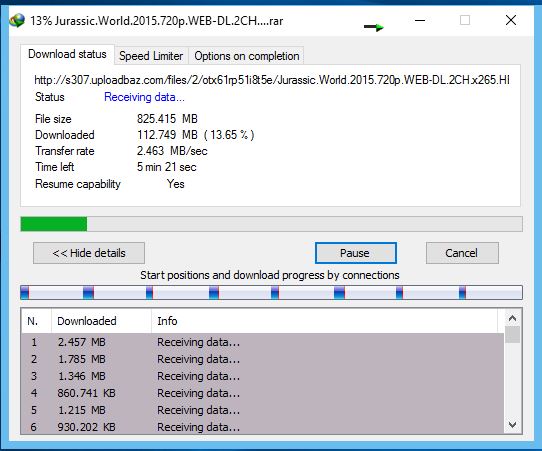Pause the current download
This screenshot has height=451, width=542.
click(356, 253)
